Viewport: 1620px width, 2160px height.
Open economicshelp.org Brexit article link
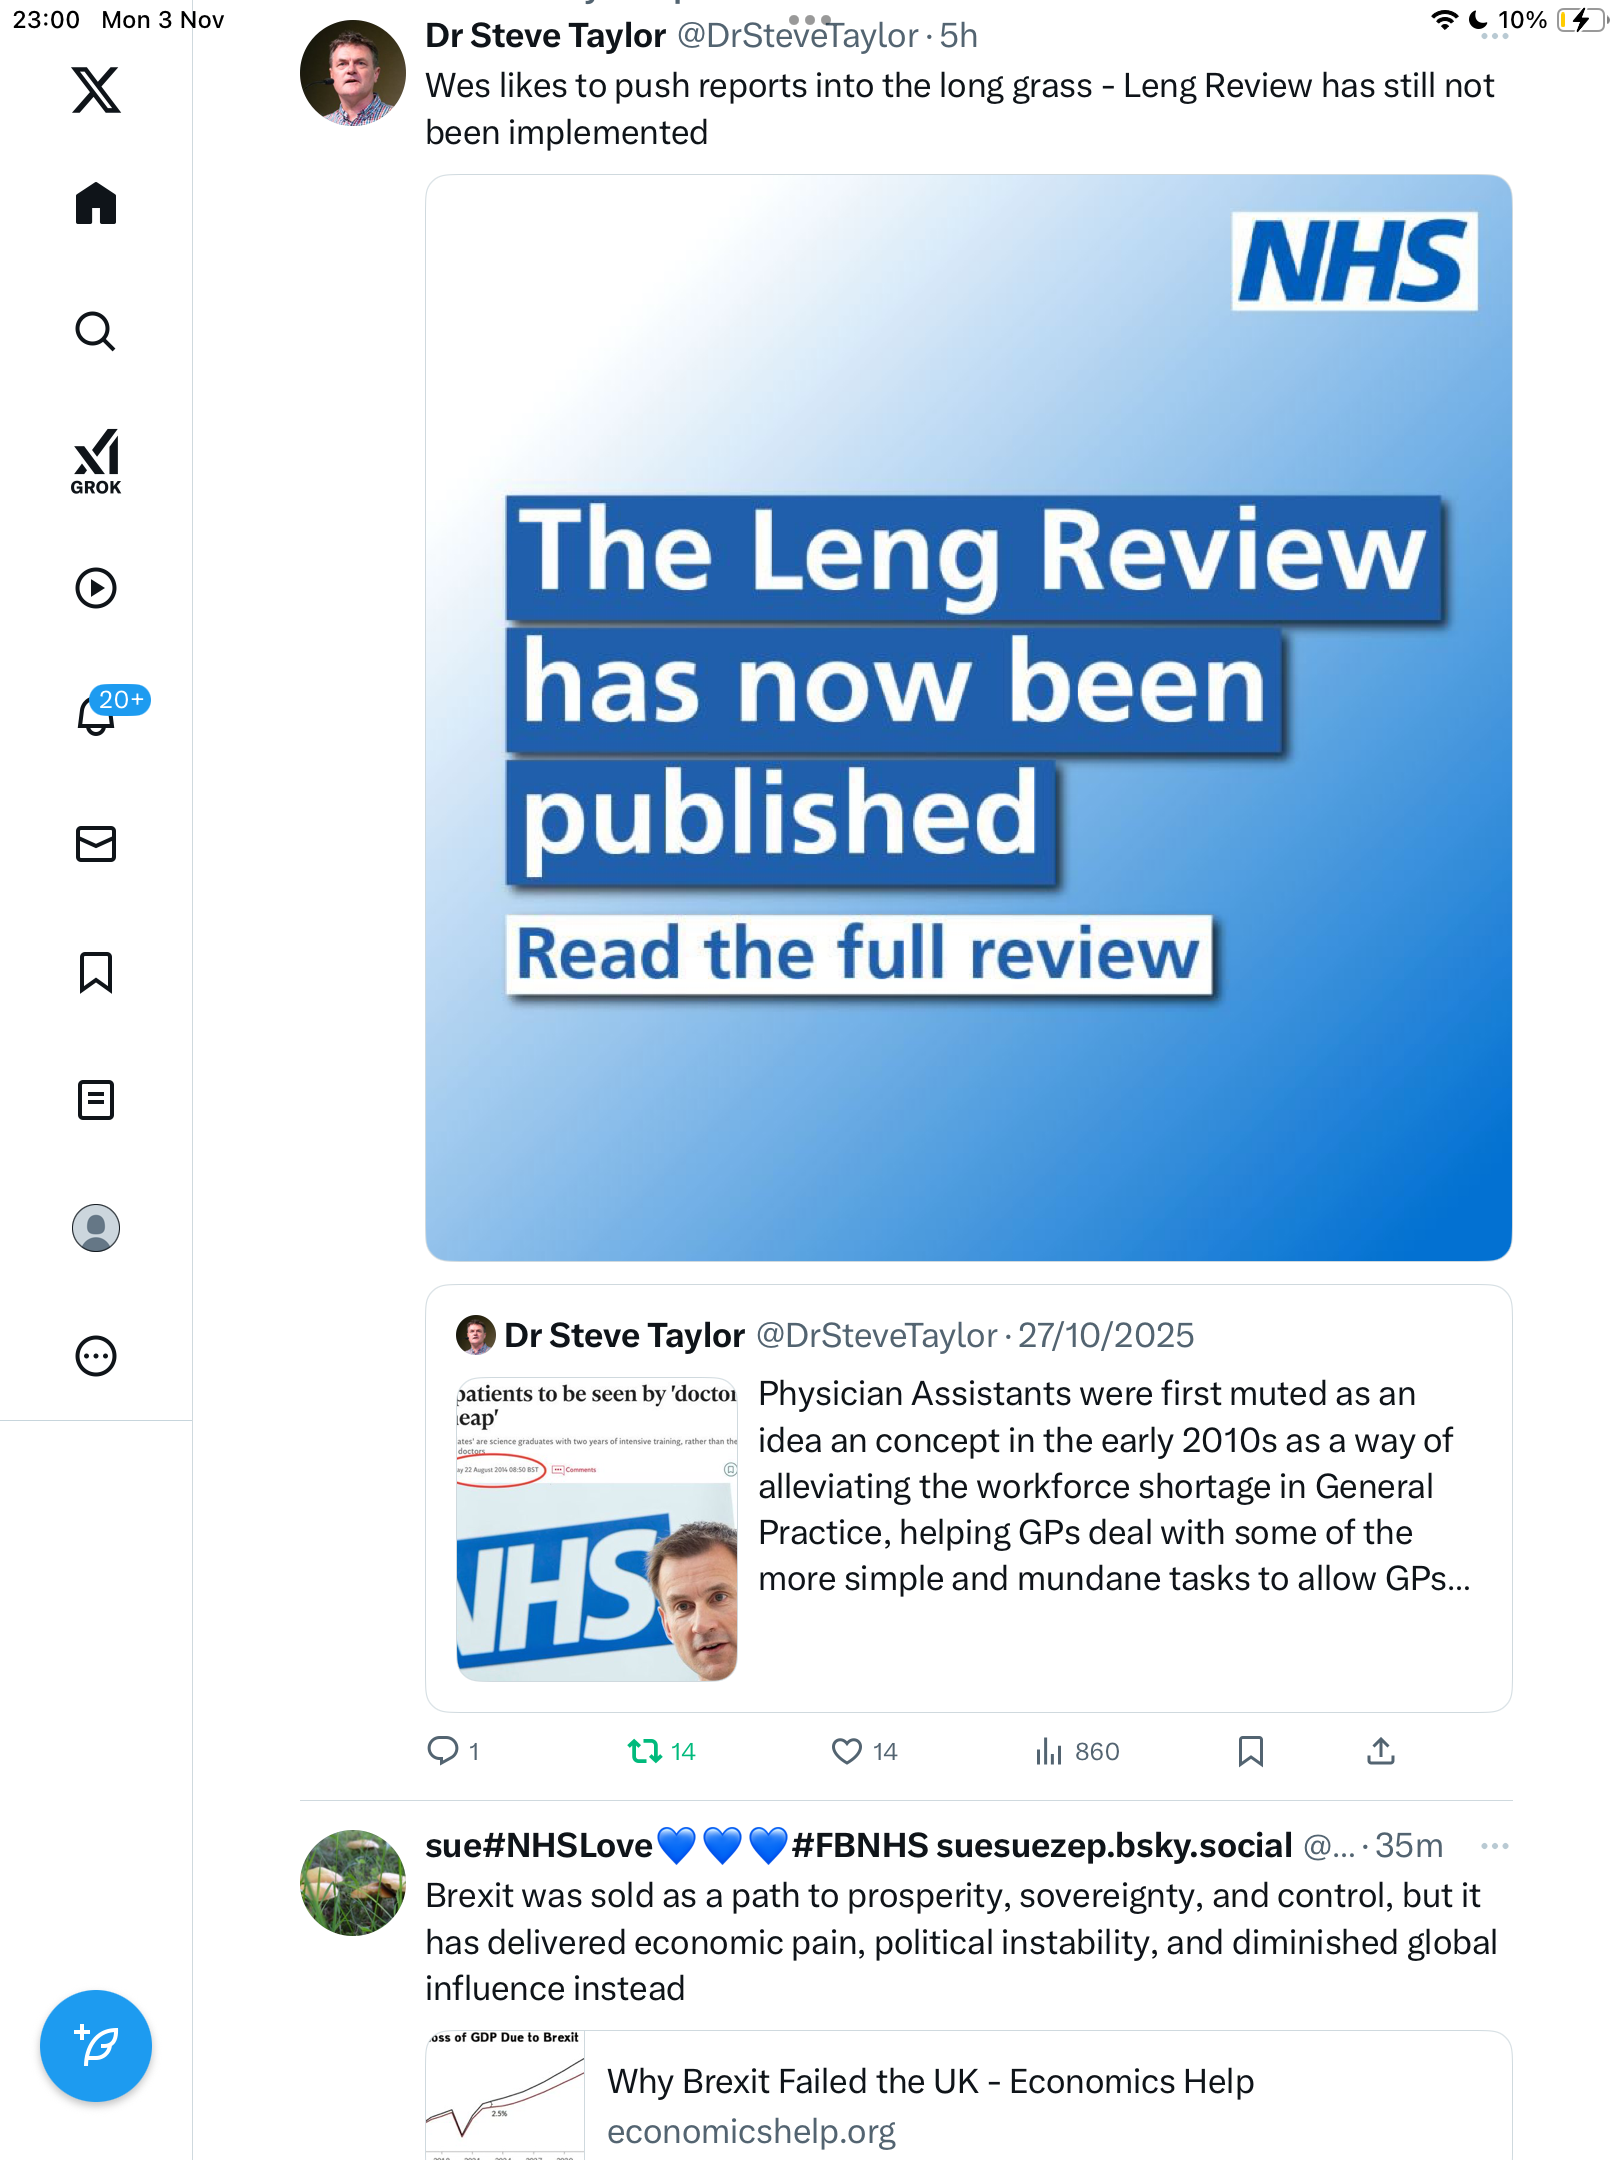click(x=968, y=2096)
